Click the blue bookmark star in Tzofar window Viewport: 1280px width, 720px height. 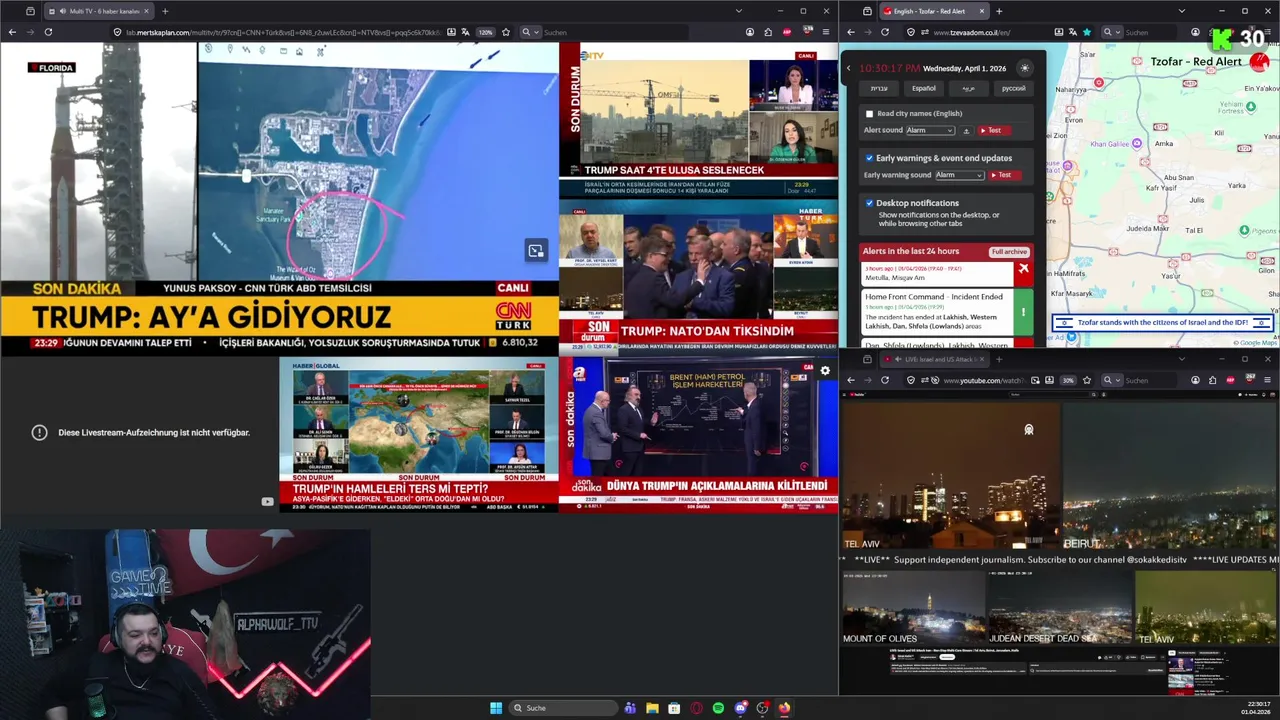pyautogui.click(x=1087, y=32)
